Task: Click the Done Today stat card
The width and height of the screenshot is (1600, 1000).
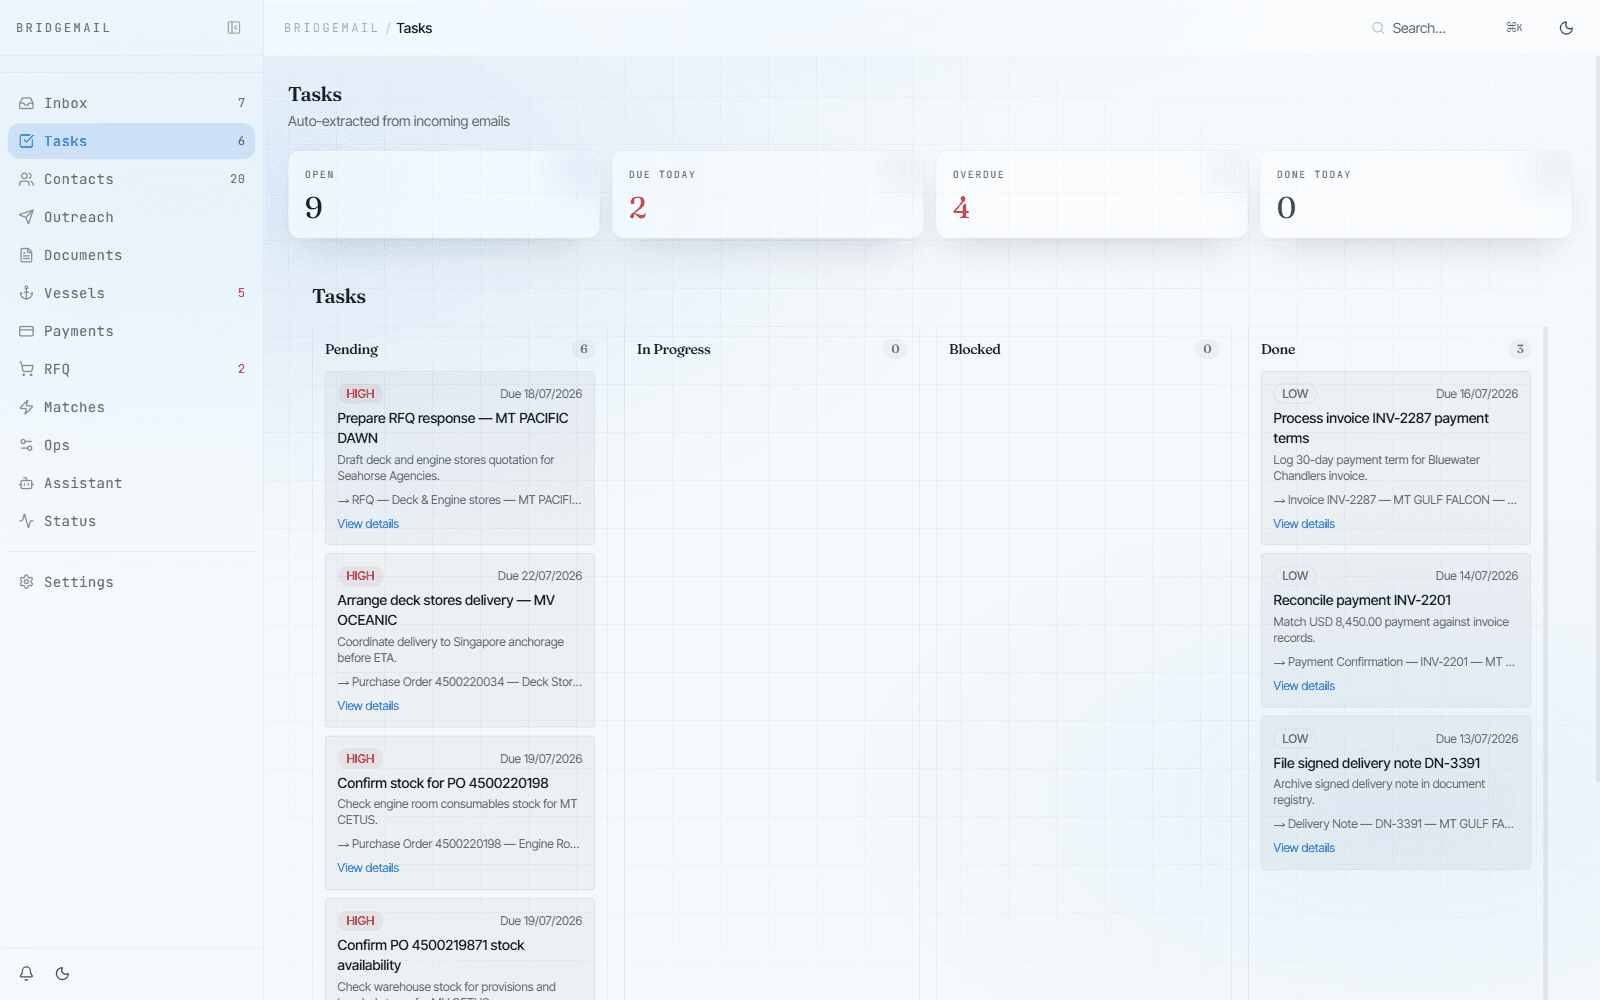Action: (1416, 194)
